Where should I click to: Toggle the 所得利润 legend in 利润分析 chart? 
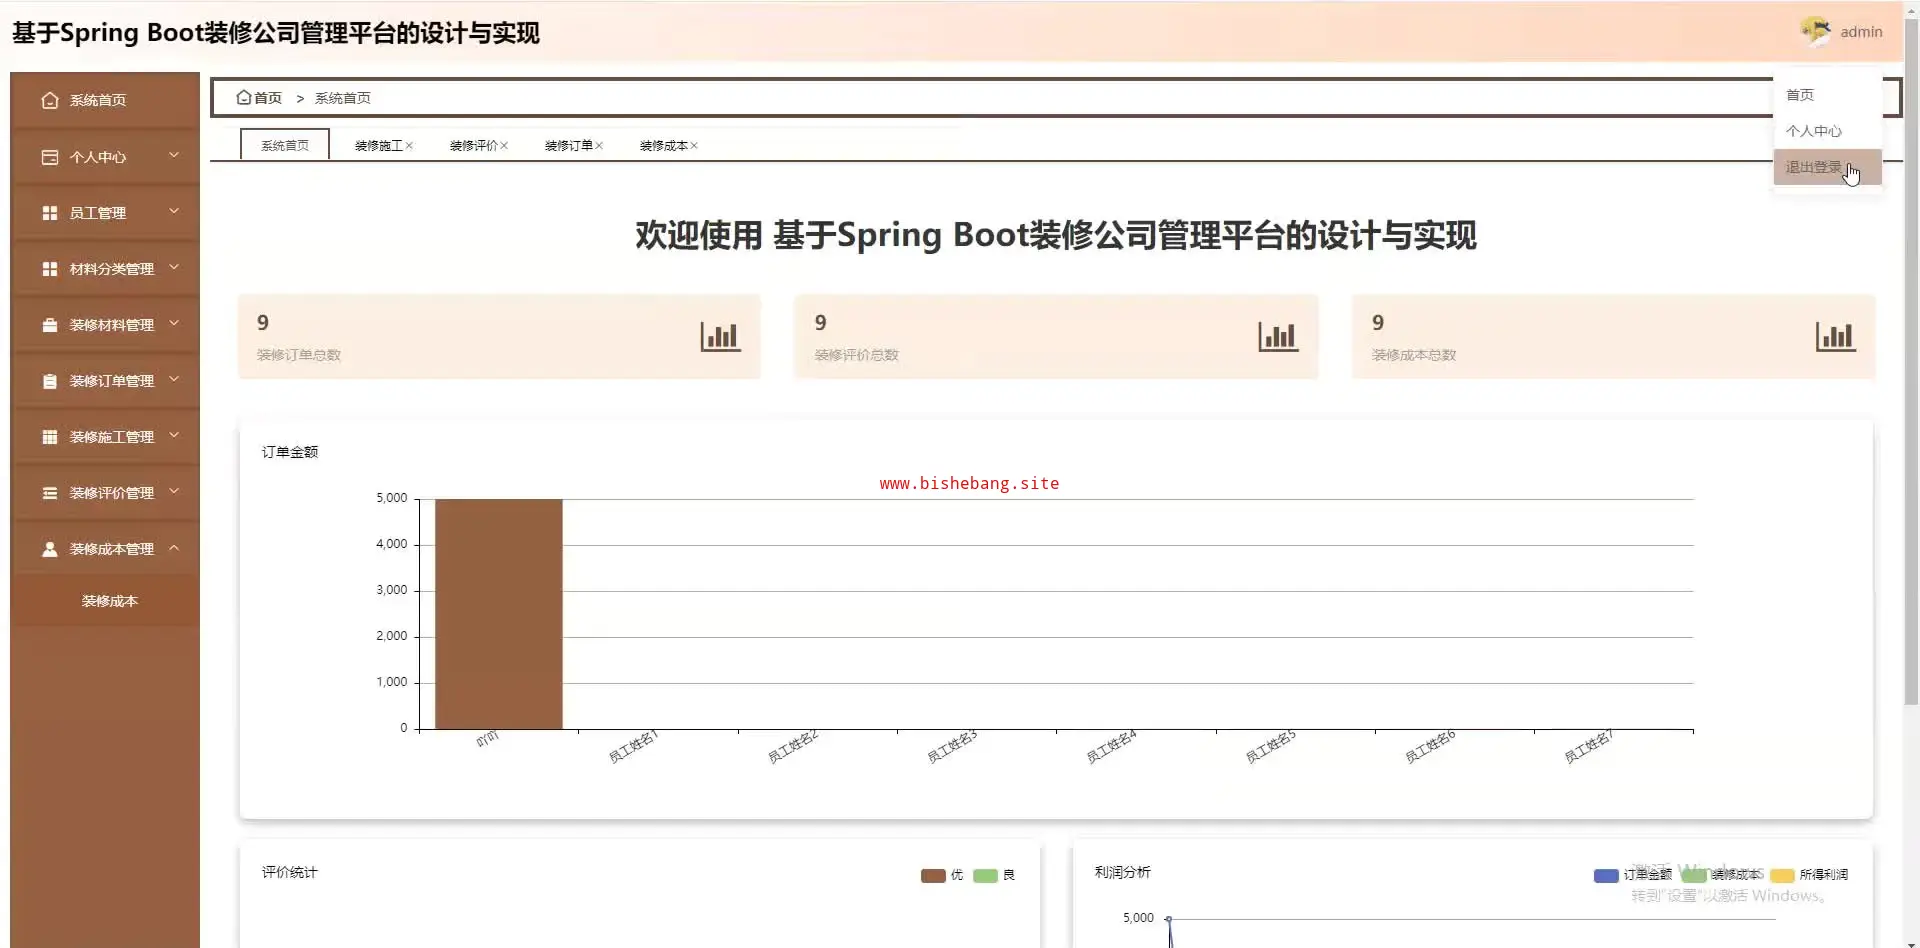(x=1782, y=875)
